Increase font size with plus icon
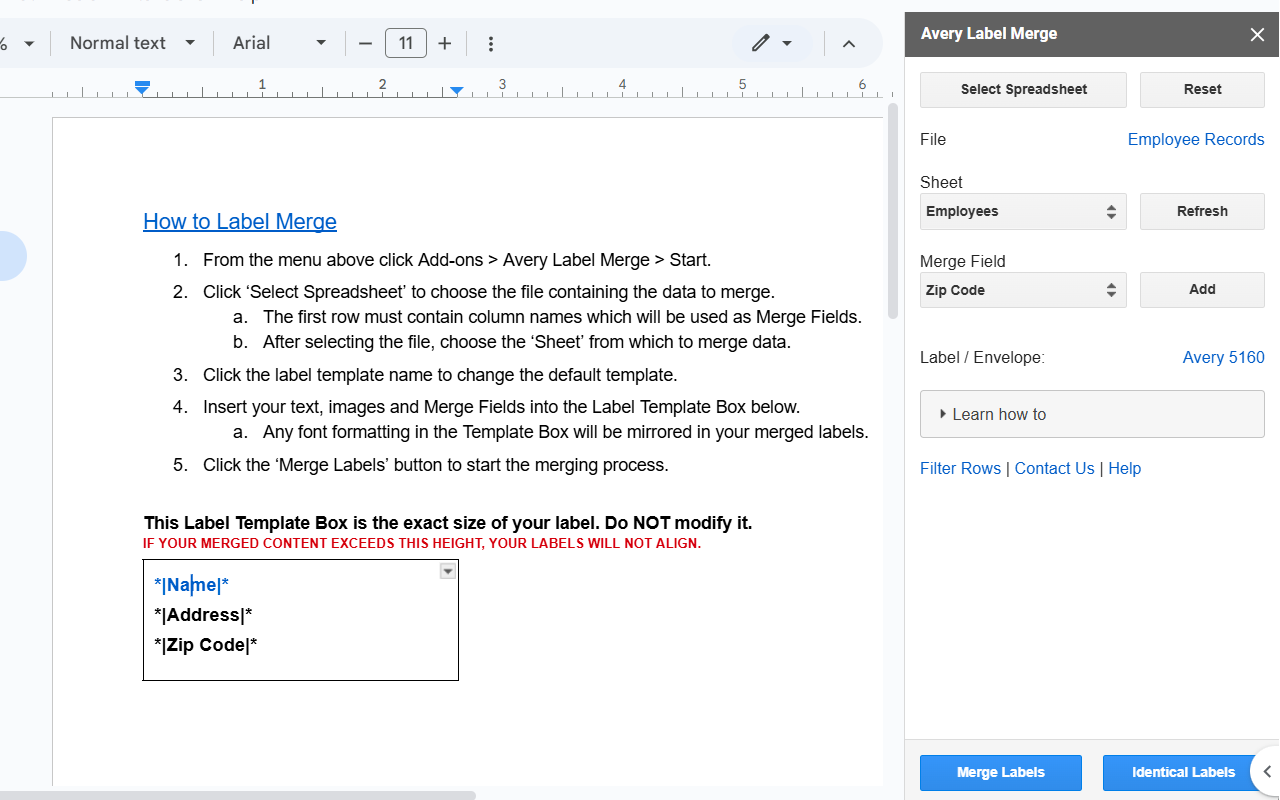 click(x=445, y=43)
